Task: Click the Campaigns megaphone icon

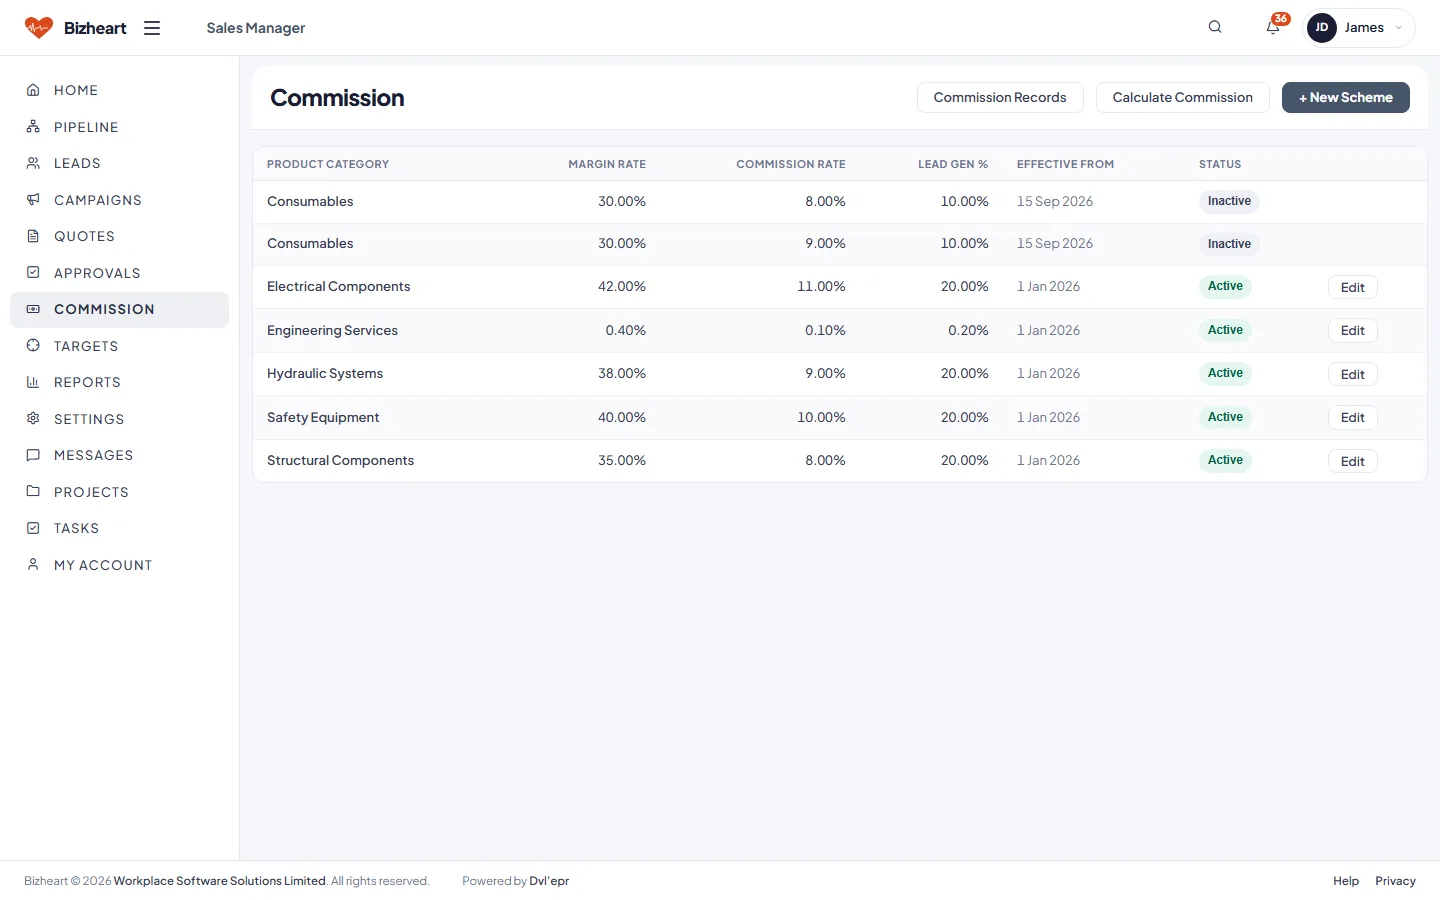Action: click(33, 200)
